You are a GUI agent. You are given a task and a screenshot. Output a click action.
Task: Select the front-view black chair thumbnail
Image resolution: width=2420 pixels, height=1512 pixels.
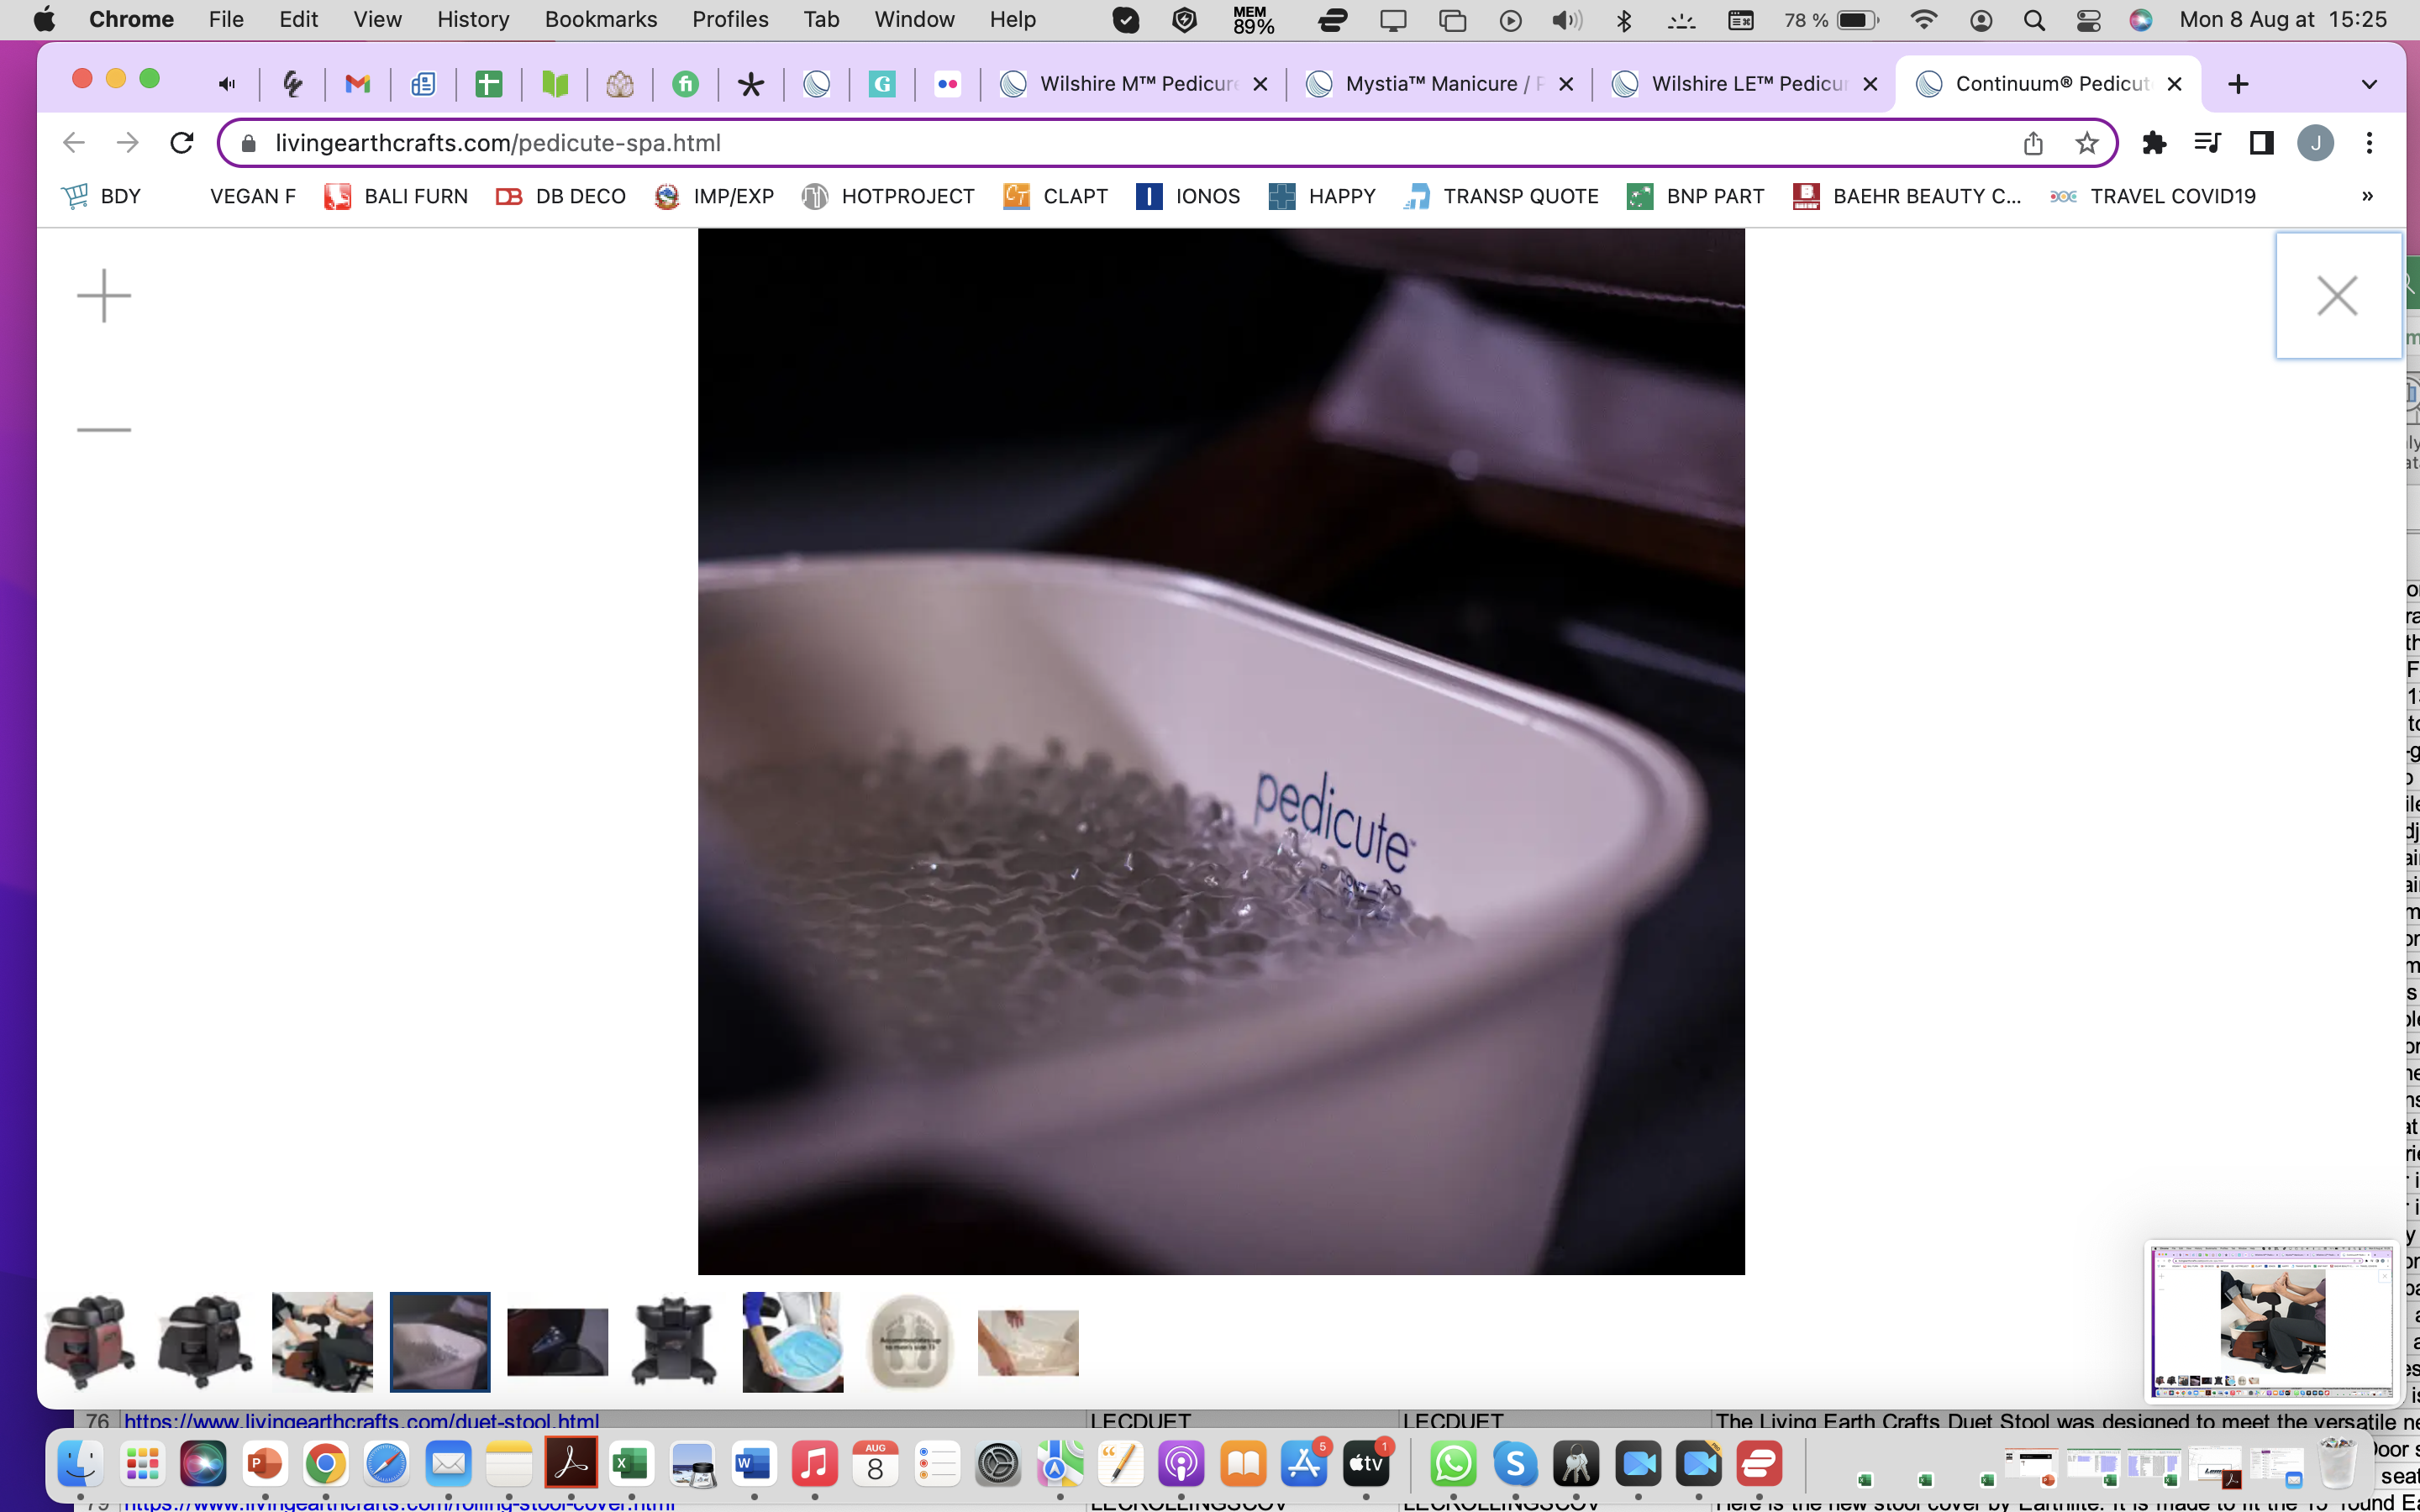675,1342
